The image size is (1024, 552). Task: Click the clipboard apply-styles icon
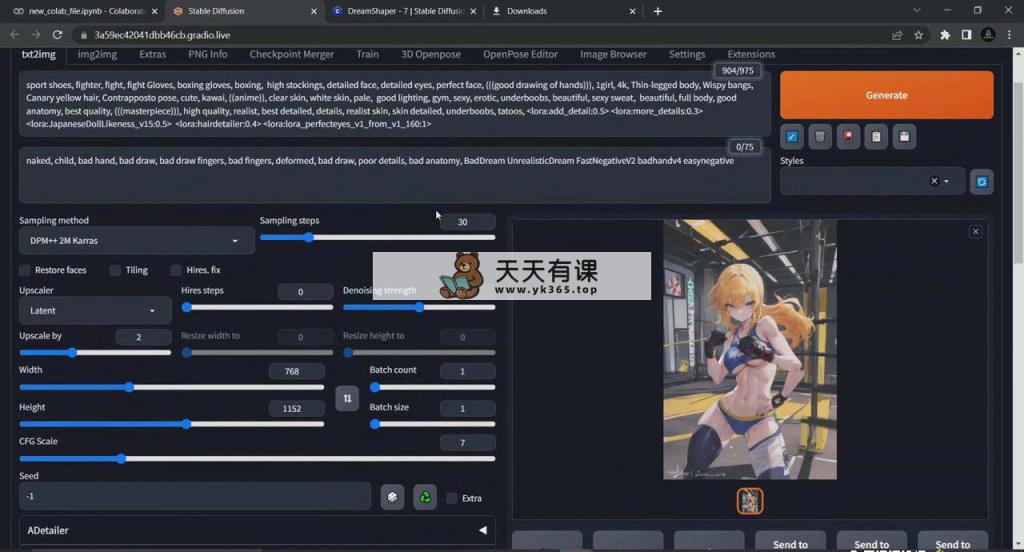tap(876, 137)
